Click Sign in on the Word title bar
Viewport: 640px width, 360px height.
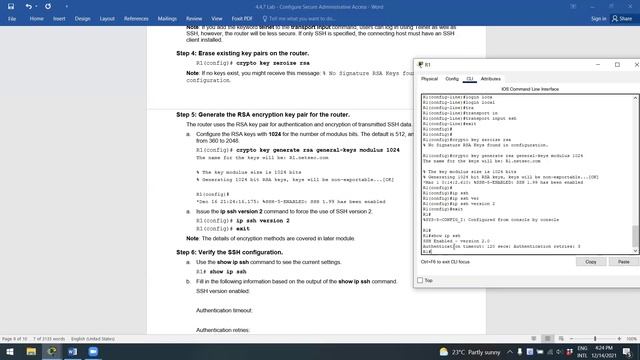[x=598, y=19]
